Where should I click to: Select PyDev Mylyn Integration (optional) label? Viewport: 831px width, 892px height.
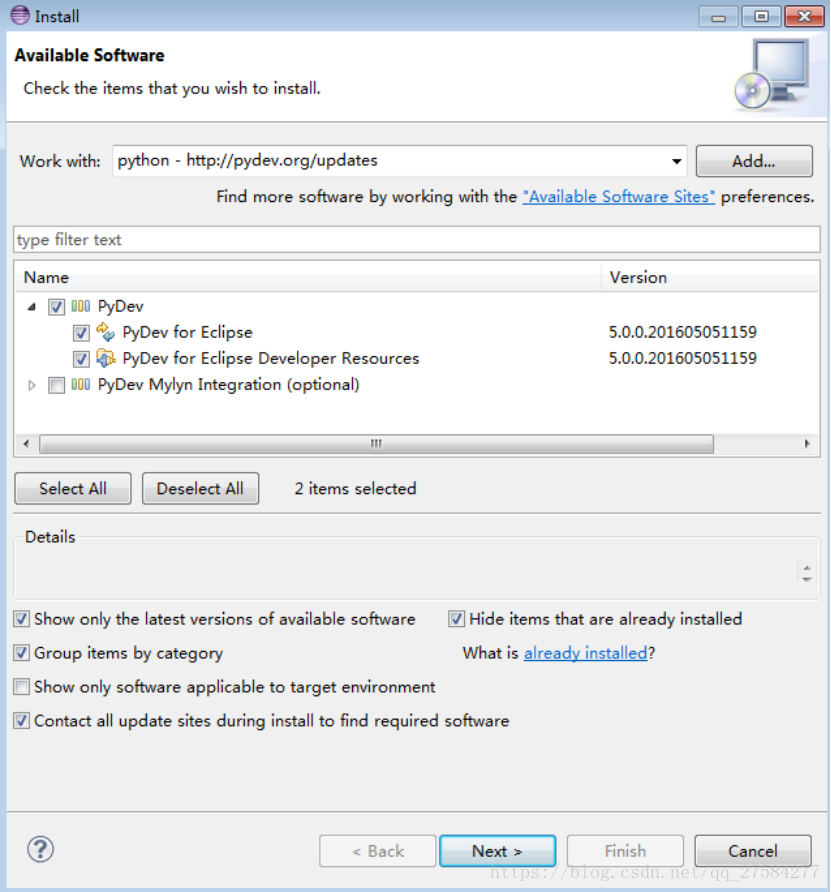[x=228, y=385]
